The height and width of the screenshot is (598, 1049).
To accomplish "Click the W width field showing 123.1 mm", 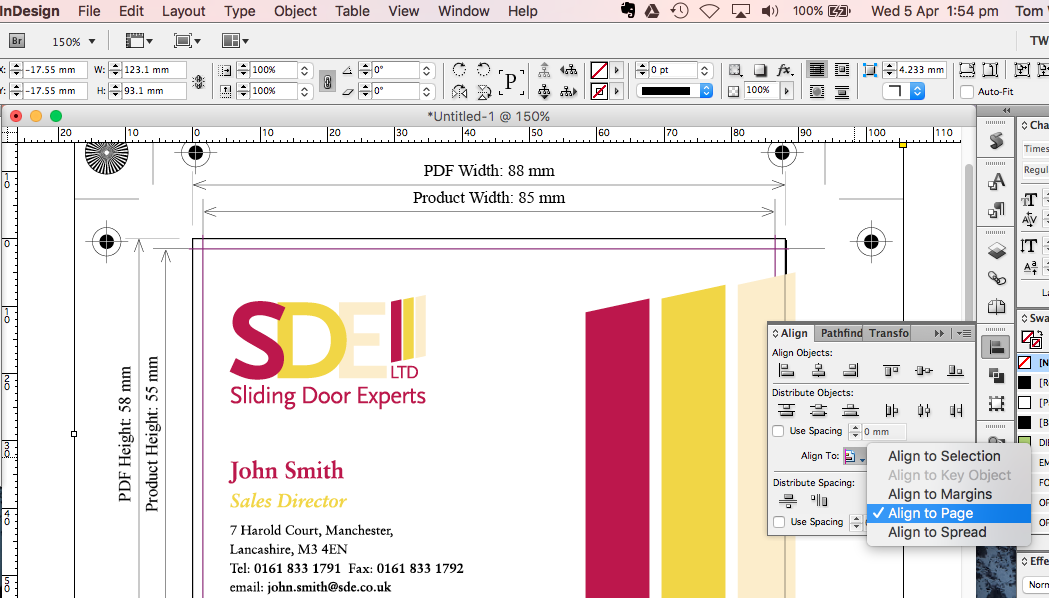I will (155, 70).
